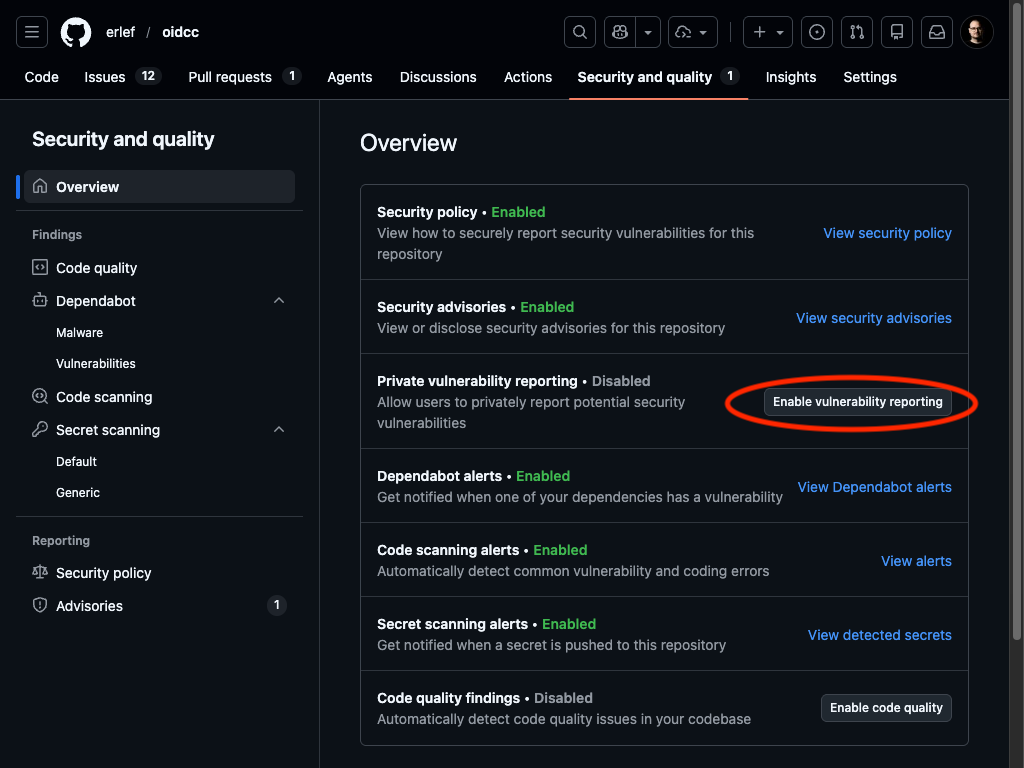Switch to the Actions tab

[528, 77]
